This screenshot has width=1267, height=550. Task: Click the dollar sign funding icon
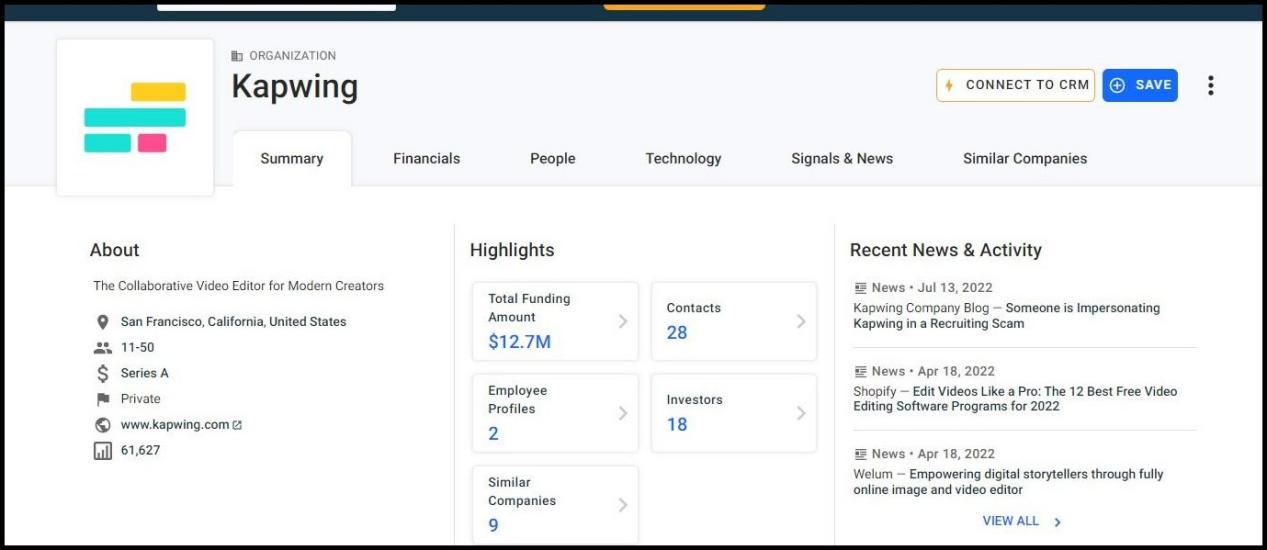coord(102,374)
